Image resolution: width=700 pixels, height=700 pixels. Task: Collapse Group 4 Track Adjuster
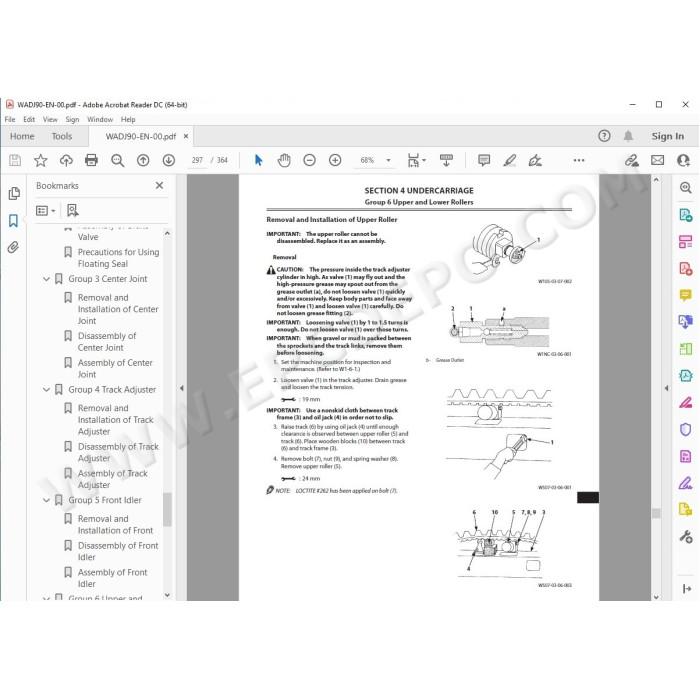point(46,390)
